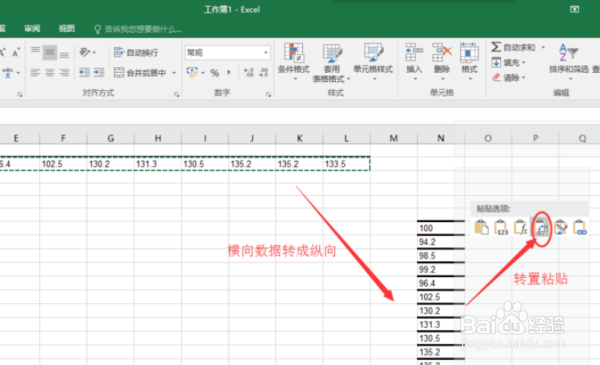Open the Number group dialog launcher
This screenshot has width=600, height=365.
coord(268,95)
